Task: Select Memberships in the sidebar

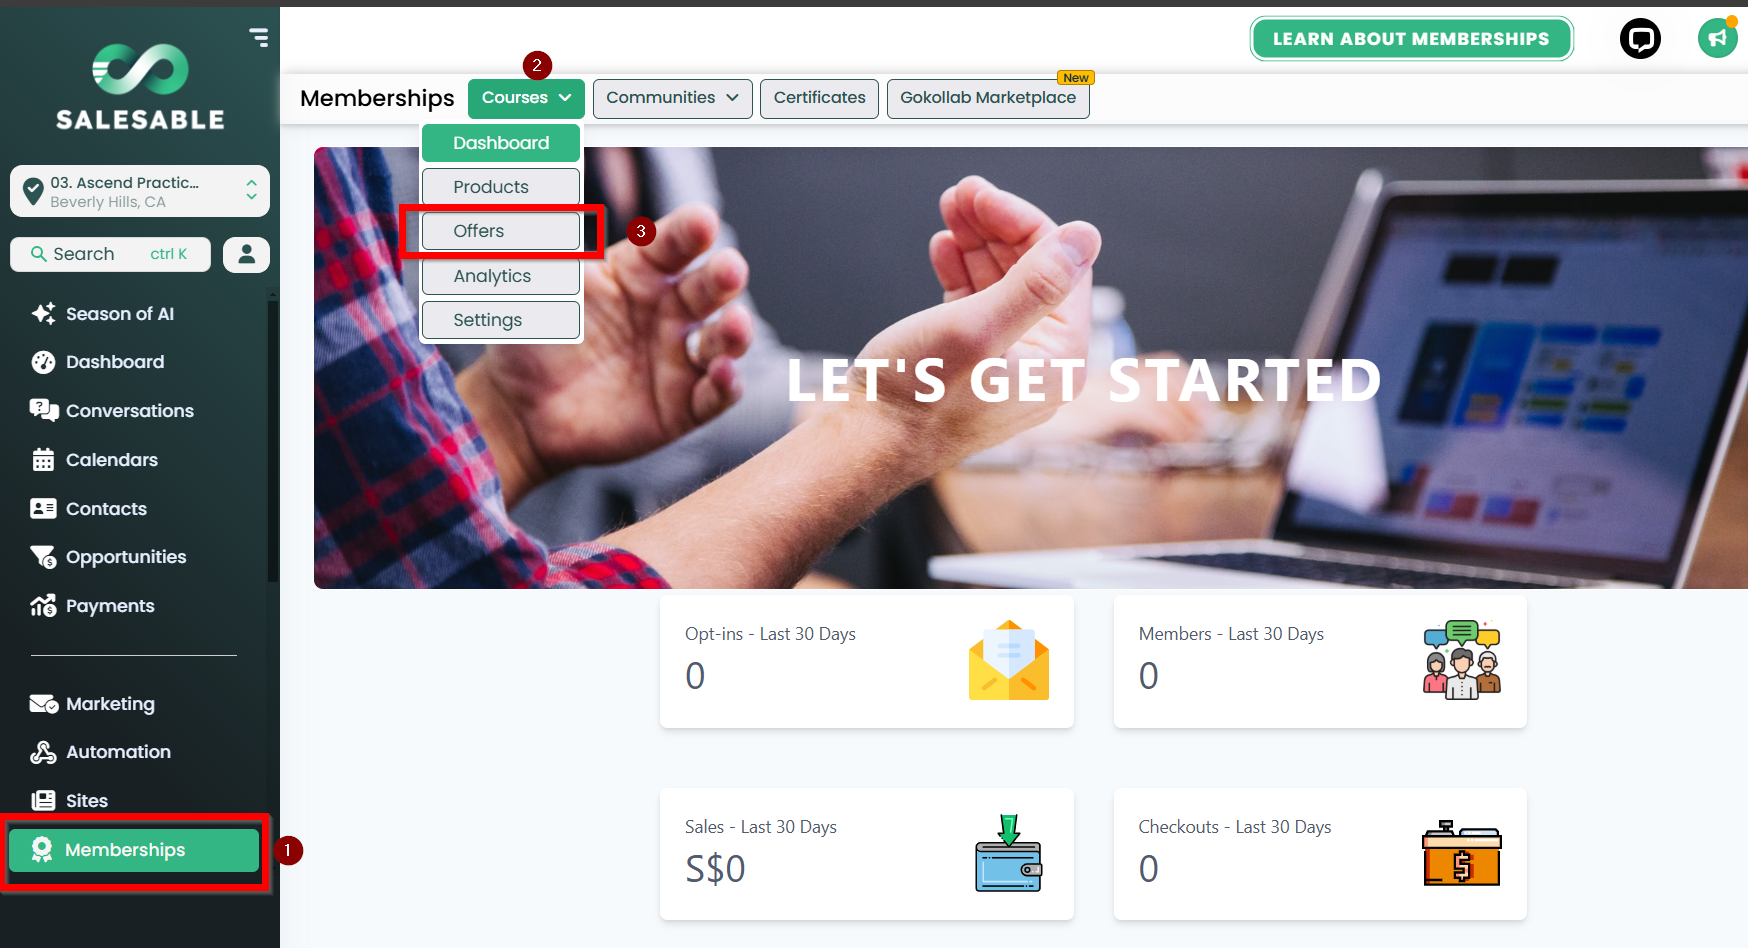Action: click(x=134, y=850)
